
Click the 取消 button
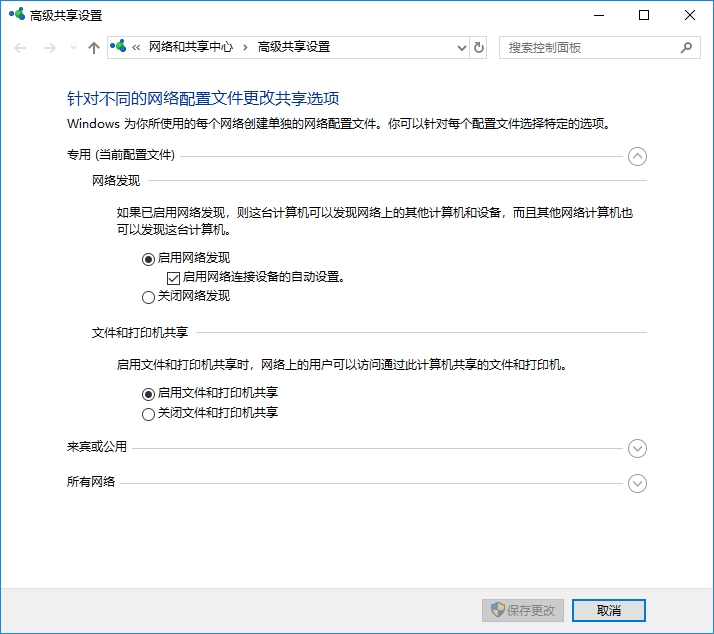[x=609, y=610]
